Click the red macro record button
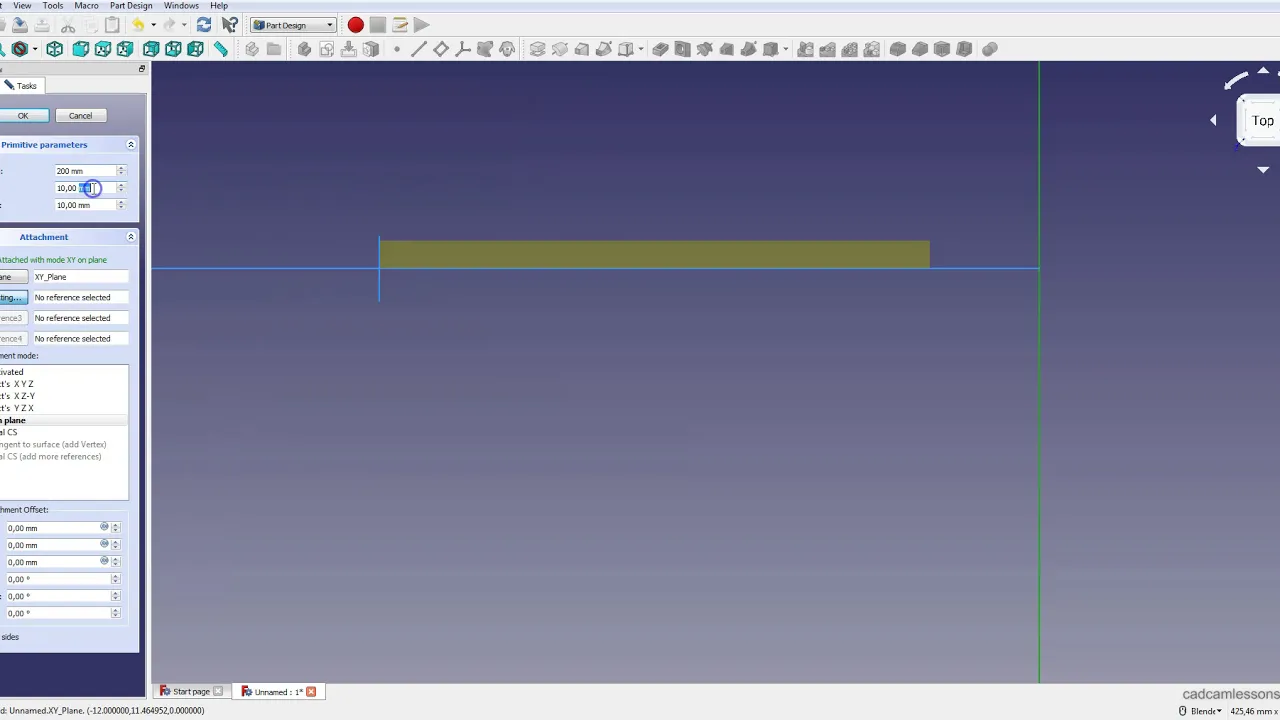 [355, 25]
